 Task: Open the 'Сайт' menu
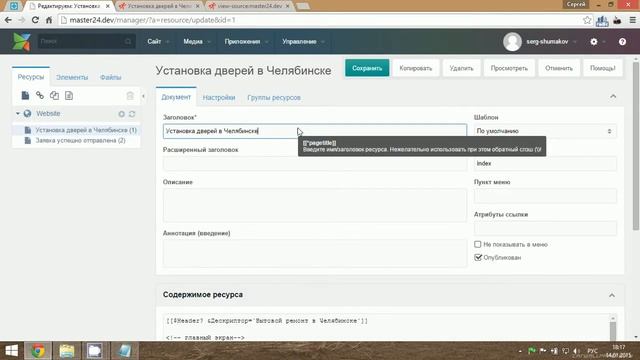point(158,42)
